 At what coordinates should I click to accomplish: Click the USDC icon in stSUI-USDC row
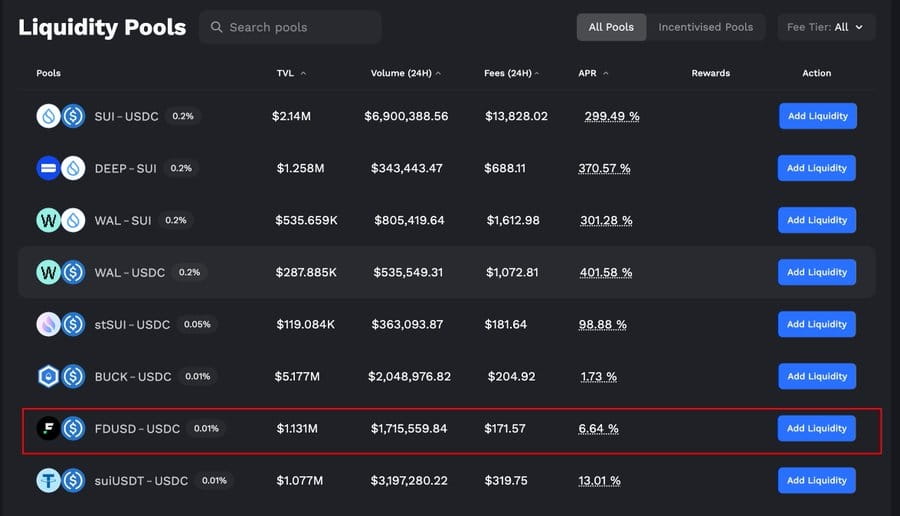[x=73, y=324]
